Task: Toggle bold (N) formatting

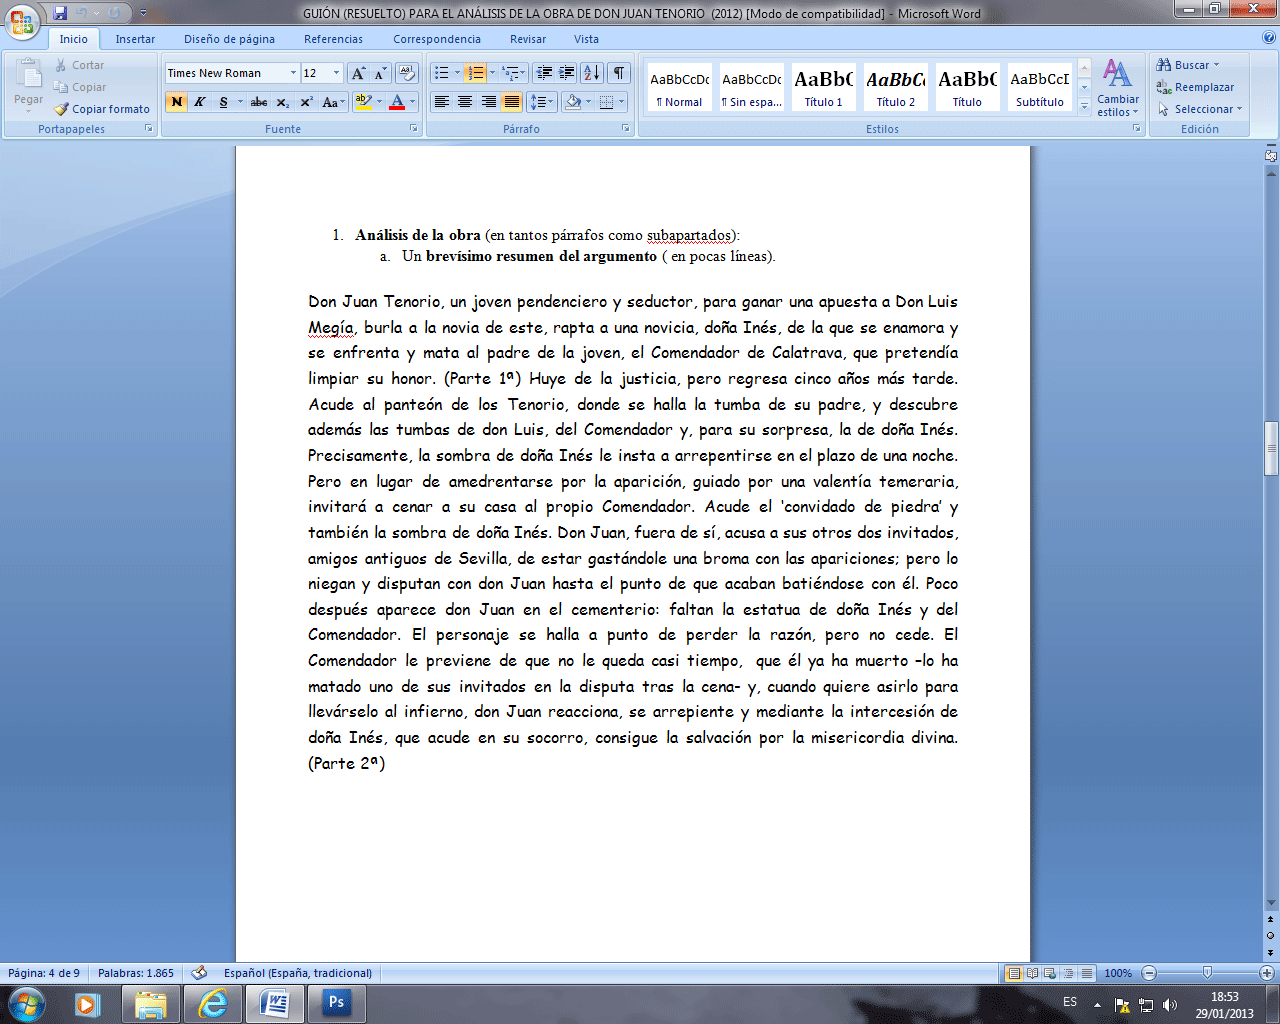Action: (177, 102)
